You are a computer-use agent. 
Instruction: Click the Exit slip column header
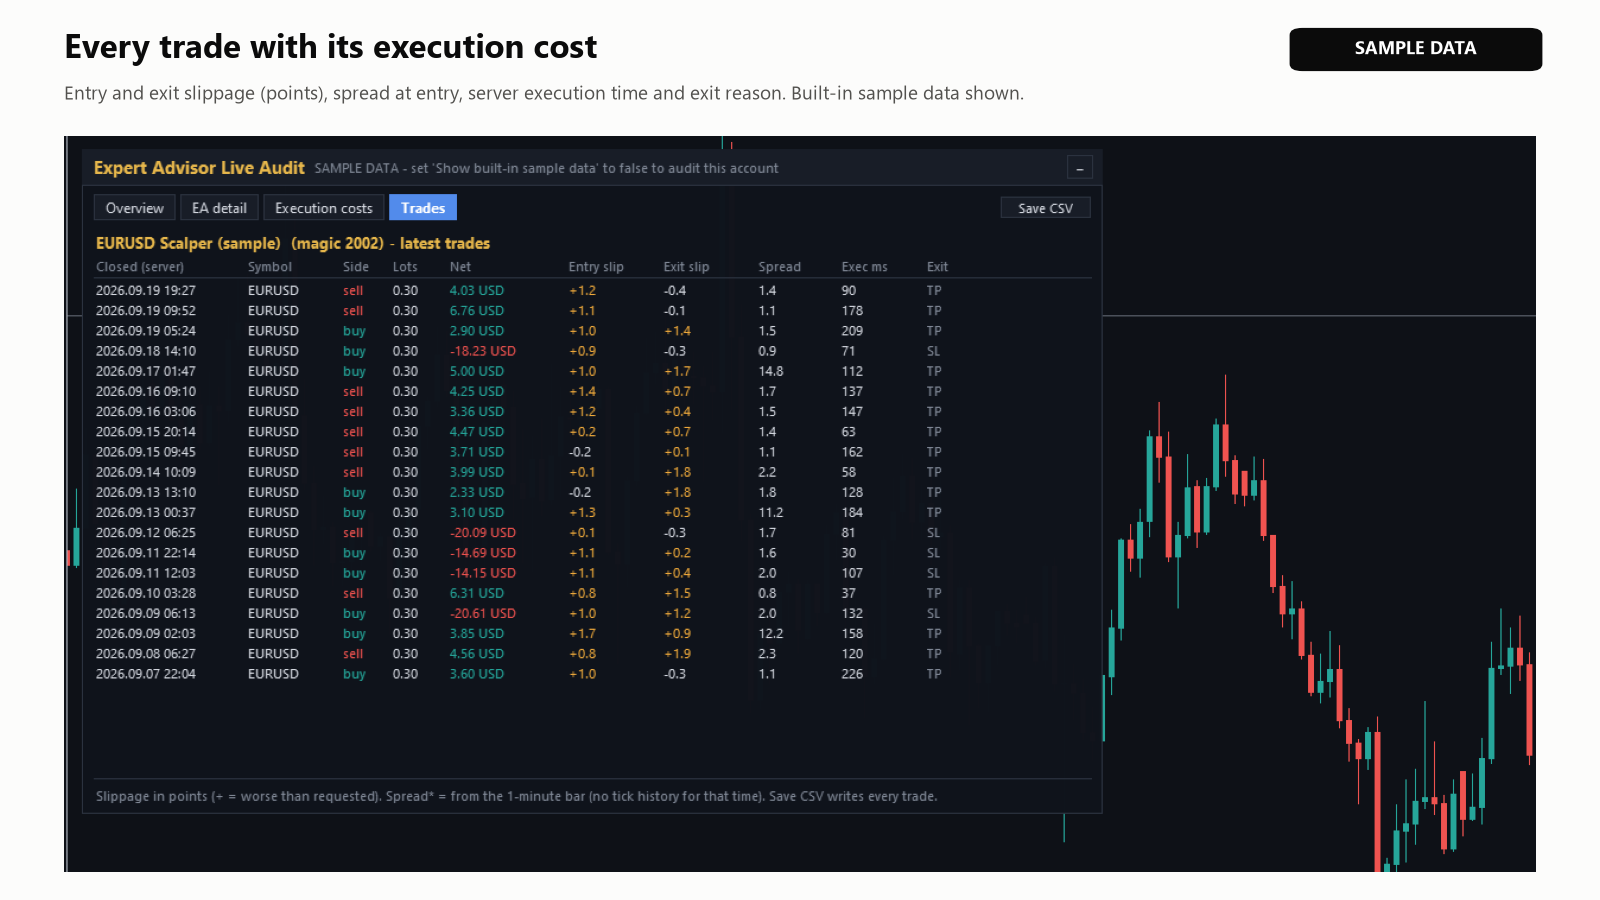686,267
